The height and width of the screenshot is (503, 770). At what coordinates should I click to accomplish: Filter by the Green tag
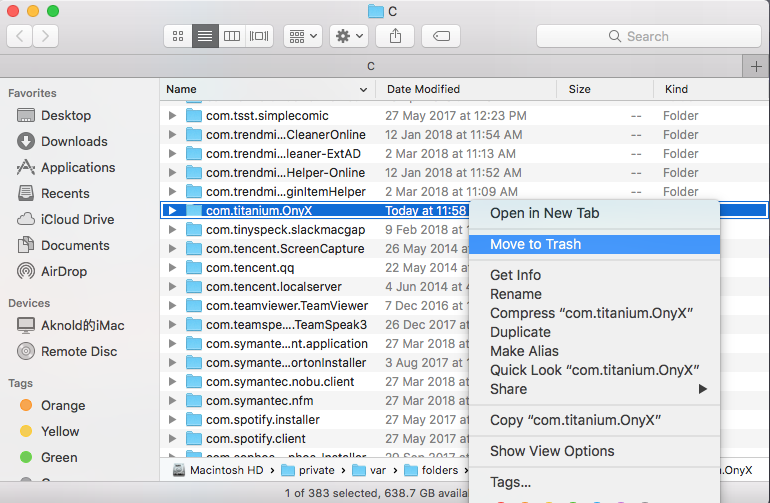tap(59, 458)
